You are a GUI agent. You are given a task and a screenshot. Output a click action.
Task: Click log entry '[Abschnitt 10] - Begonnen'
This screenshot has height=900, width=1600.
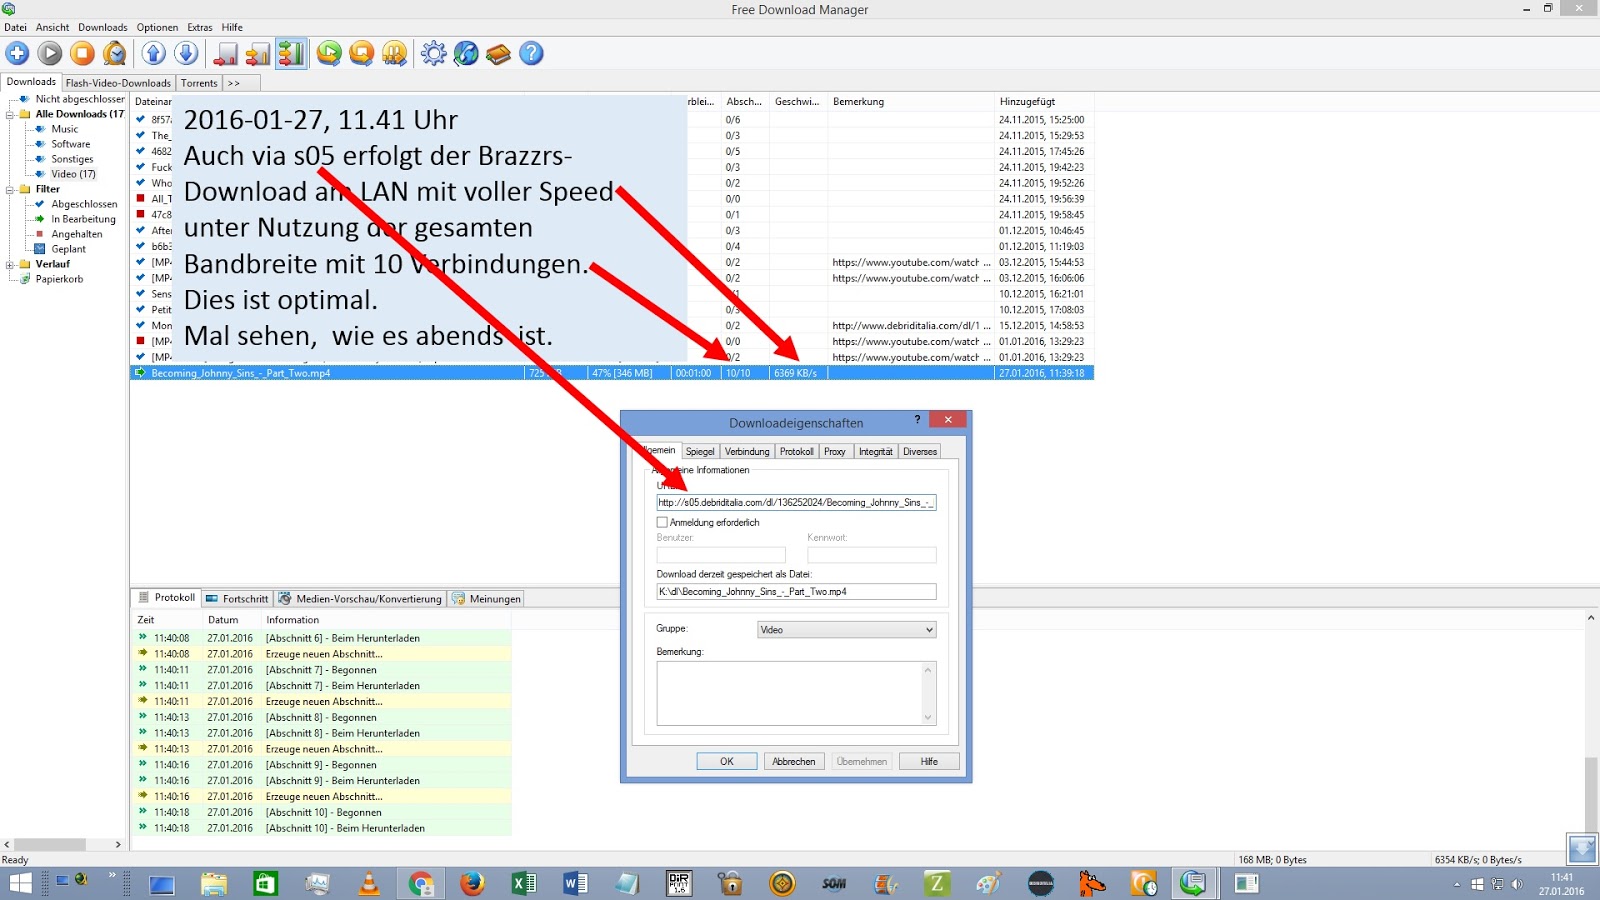pyautogui.click(x=323, y=813)
